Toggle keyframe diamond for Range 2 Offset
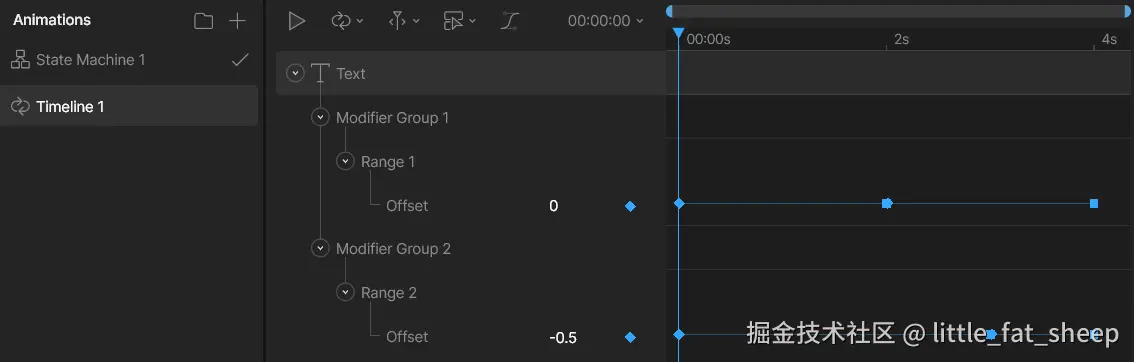This screenshot has width=1134, height=362. point(630,337)
